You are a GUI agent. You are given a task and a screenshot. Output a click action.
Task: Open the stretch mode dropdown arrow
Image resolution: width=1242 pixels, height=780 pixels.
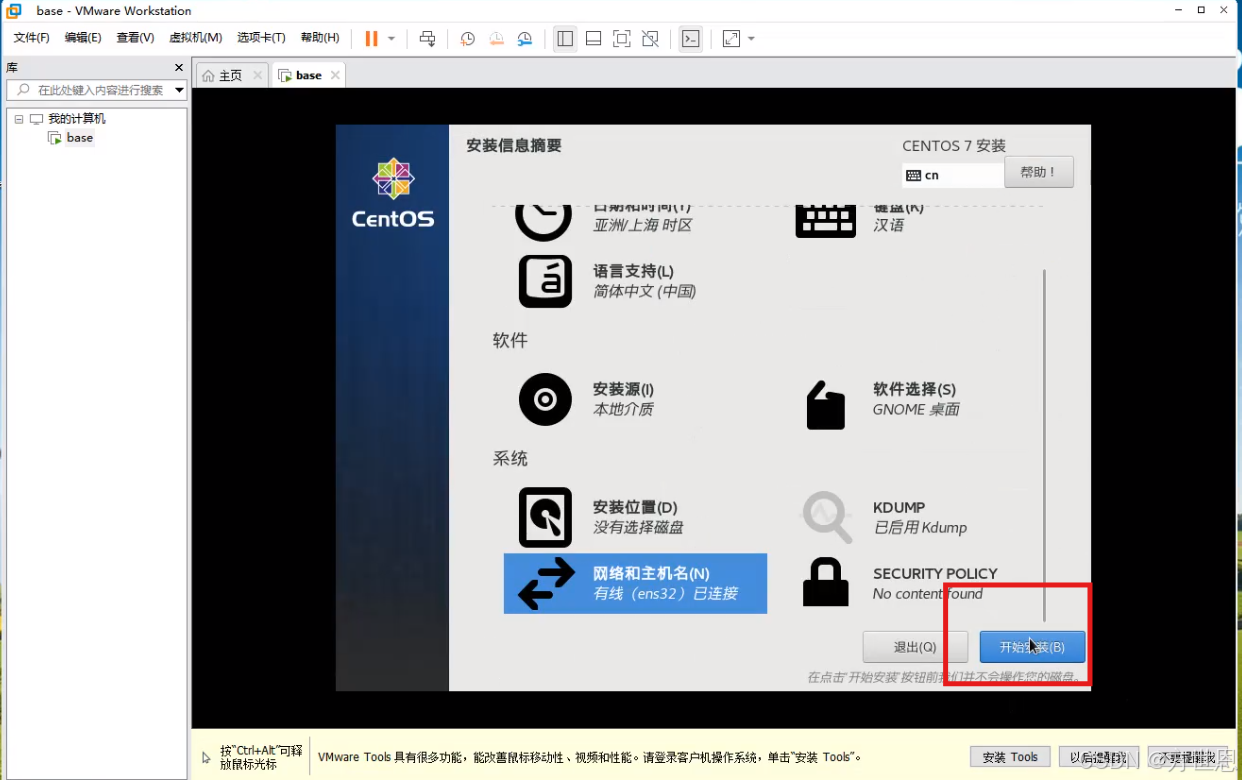751,38
